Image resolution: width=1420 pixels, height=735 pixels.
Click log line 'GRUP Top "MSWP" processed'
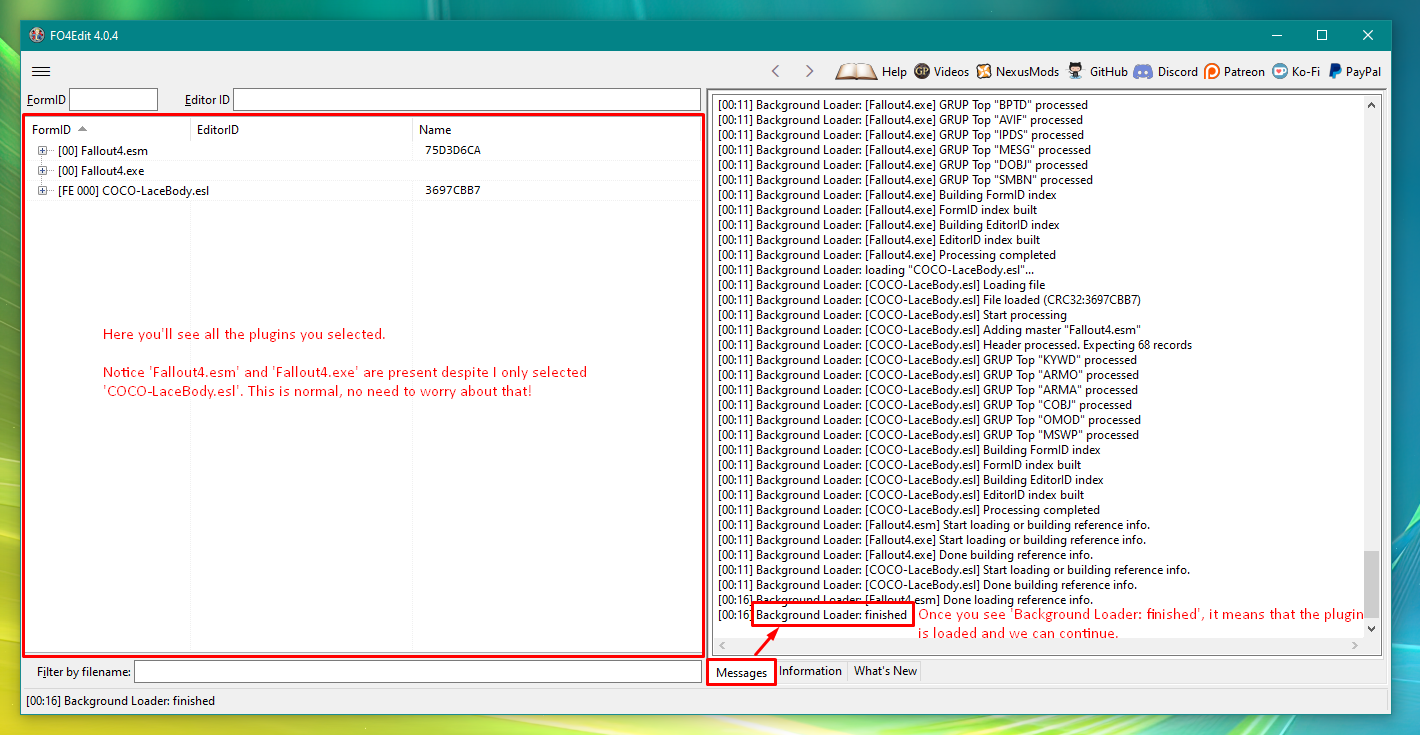click(928, 435)
